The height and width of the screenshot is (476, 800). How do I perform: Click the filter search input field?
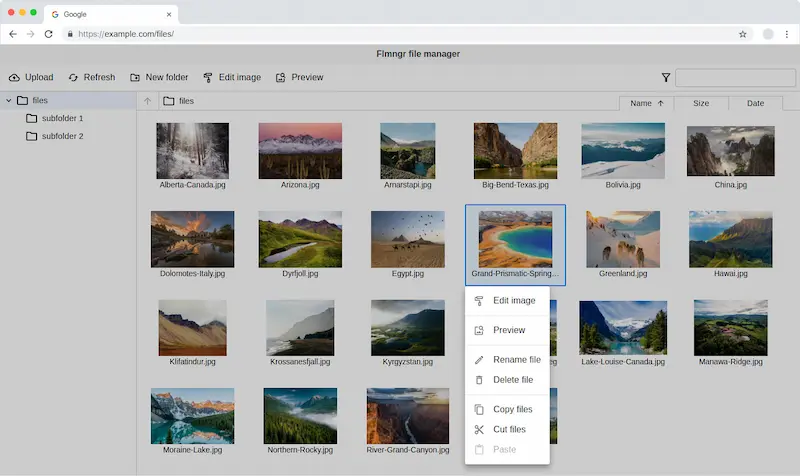735,78
